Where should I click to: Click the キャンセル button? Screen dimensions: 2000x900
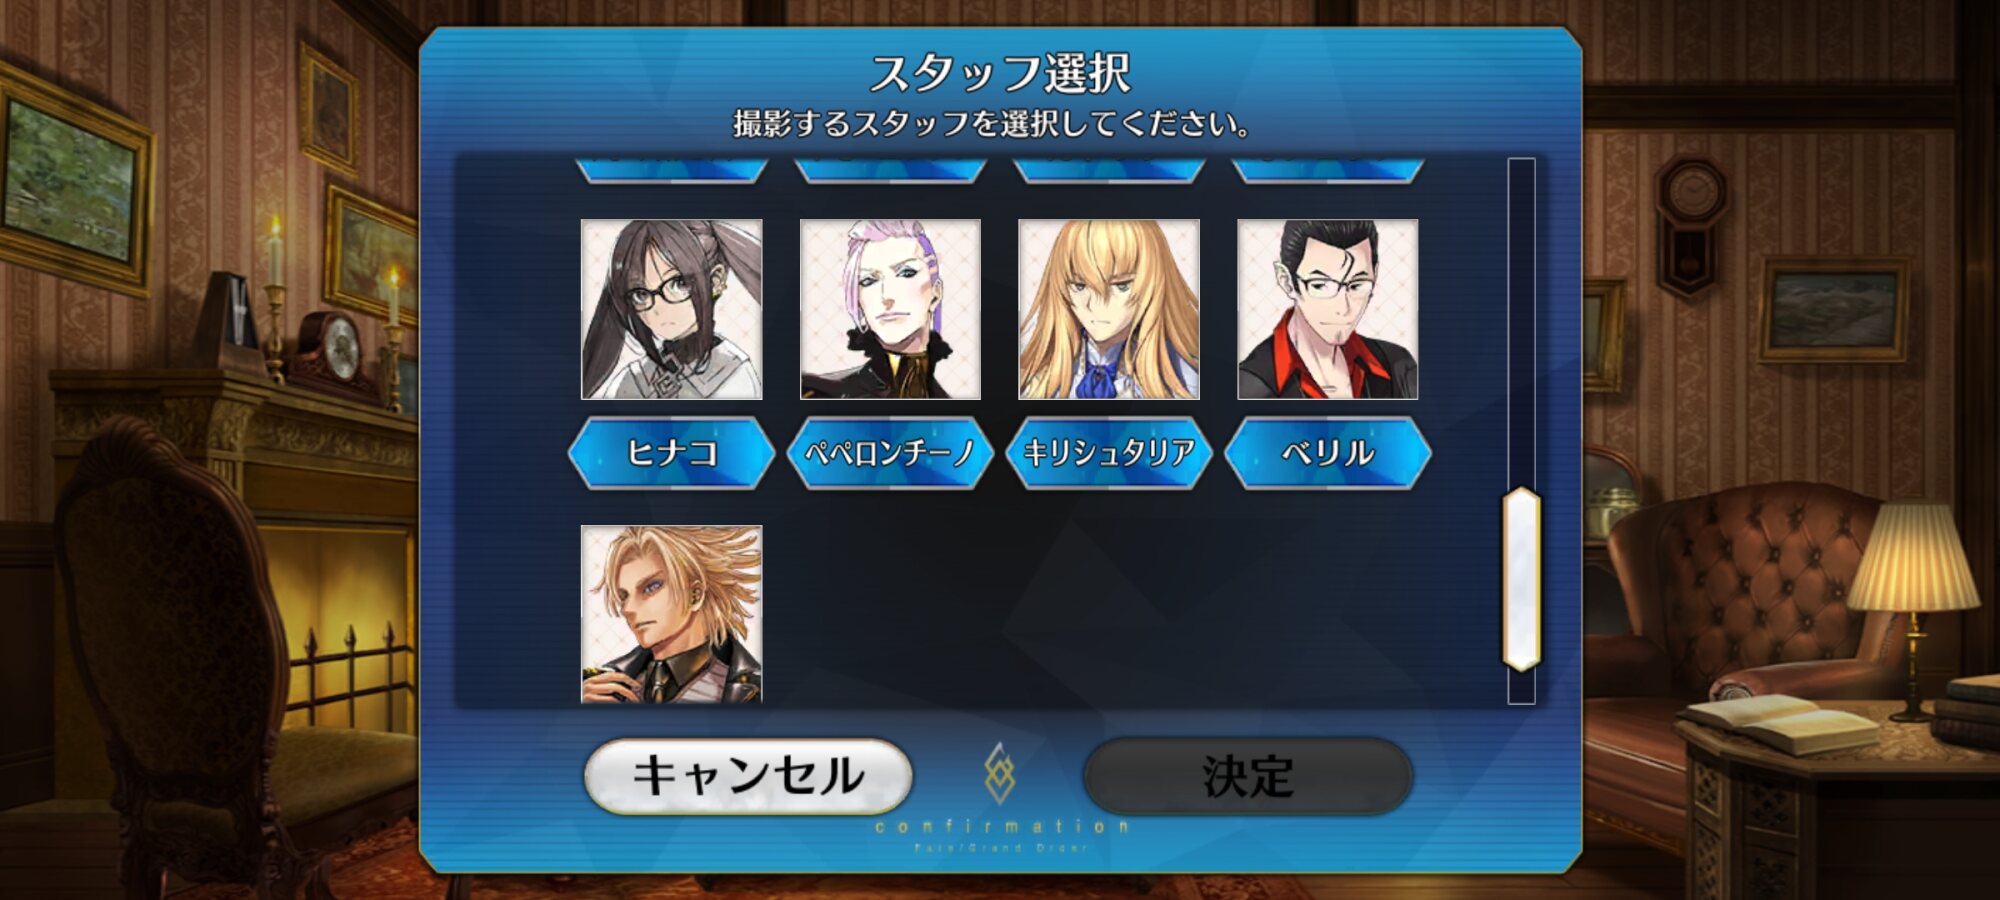pyautogui.click(x=748, y=776)
